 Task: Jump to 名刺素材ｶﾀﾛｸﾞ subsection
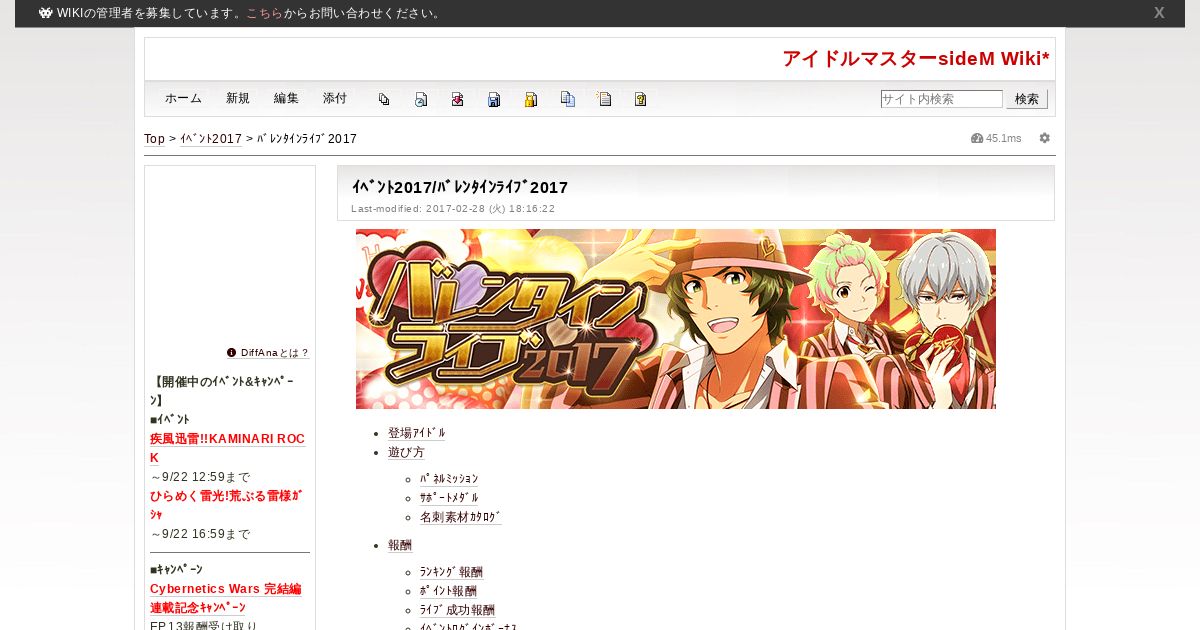pos(461,517)
